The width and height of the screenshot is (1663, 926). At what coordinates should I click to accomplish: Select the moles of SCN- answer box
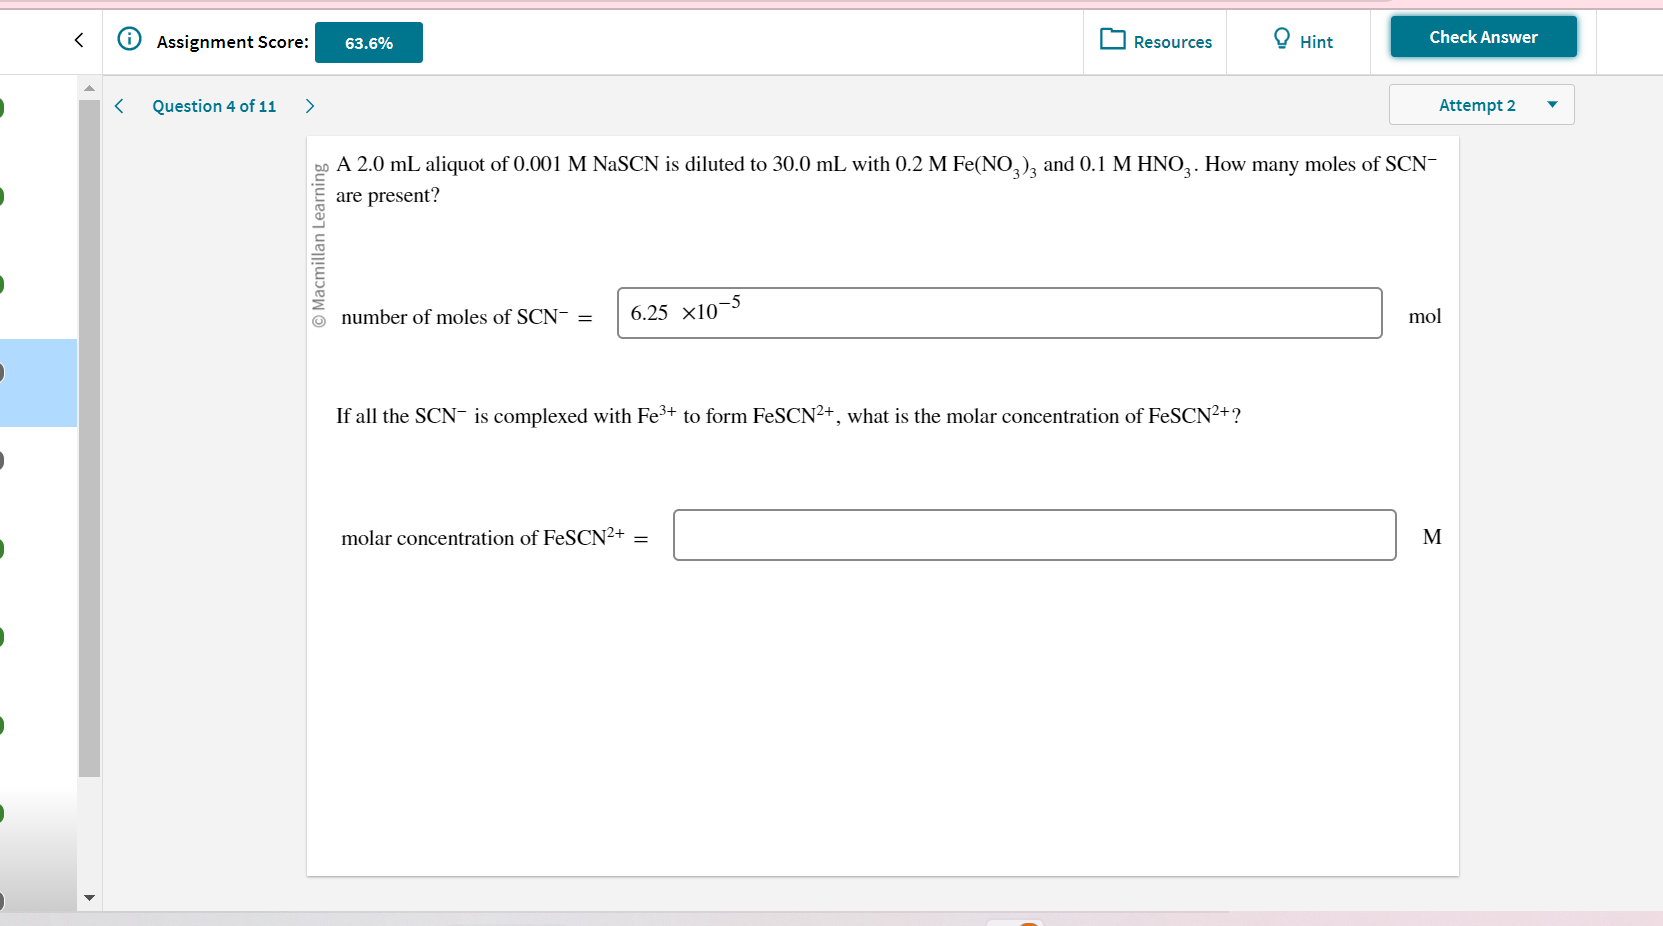(x=1000, y=313)
